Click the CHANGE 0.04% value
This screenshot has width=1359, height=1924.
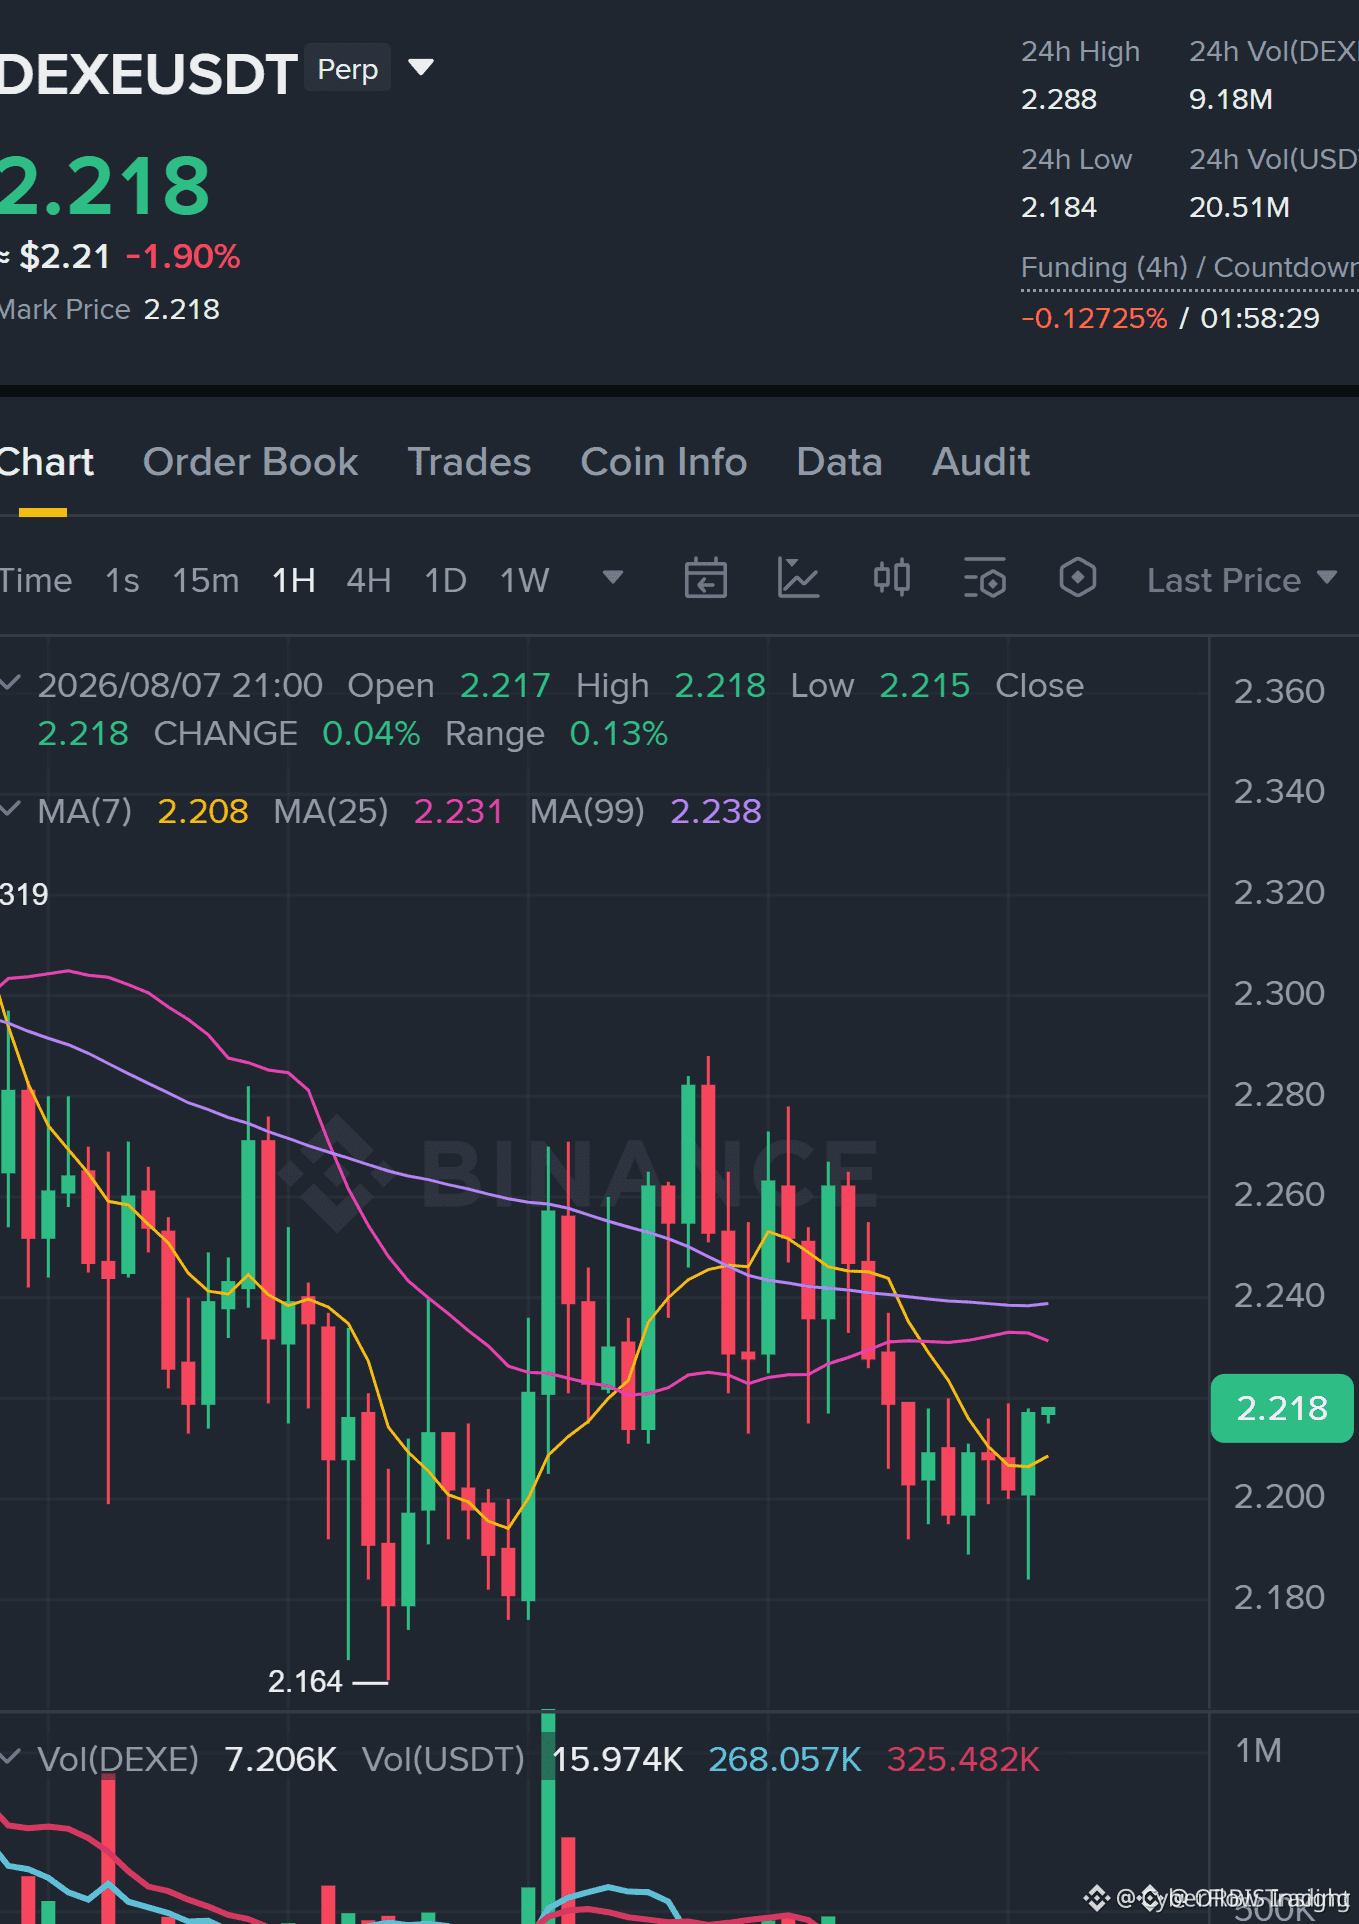coord(371,733)
